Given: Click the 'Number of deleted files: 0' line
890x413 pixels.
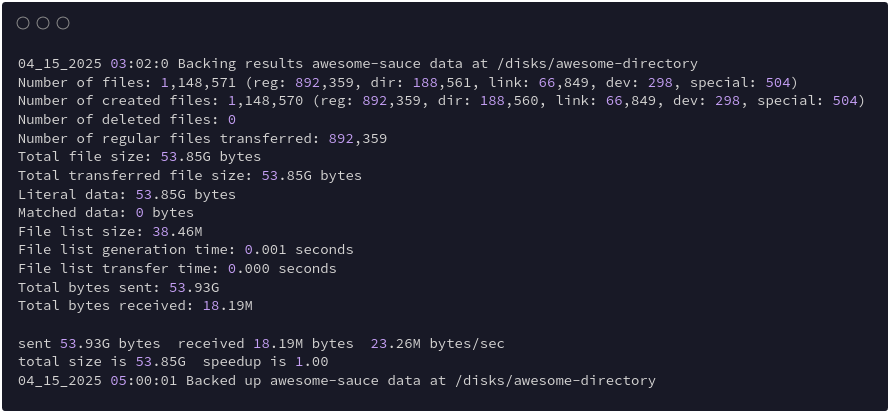Looking at the screenshot, I should (127, 120).
